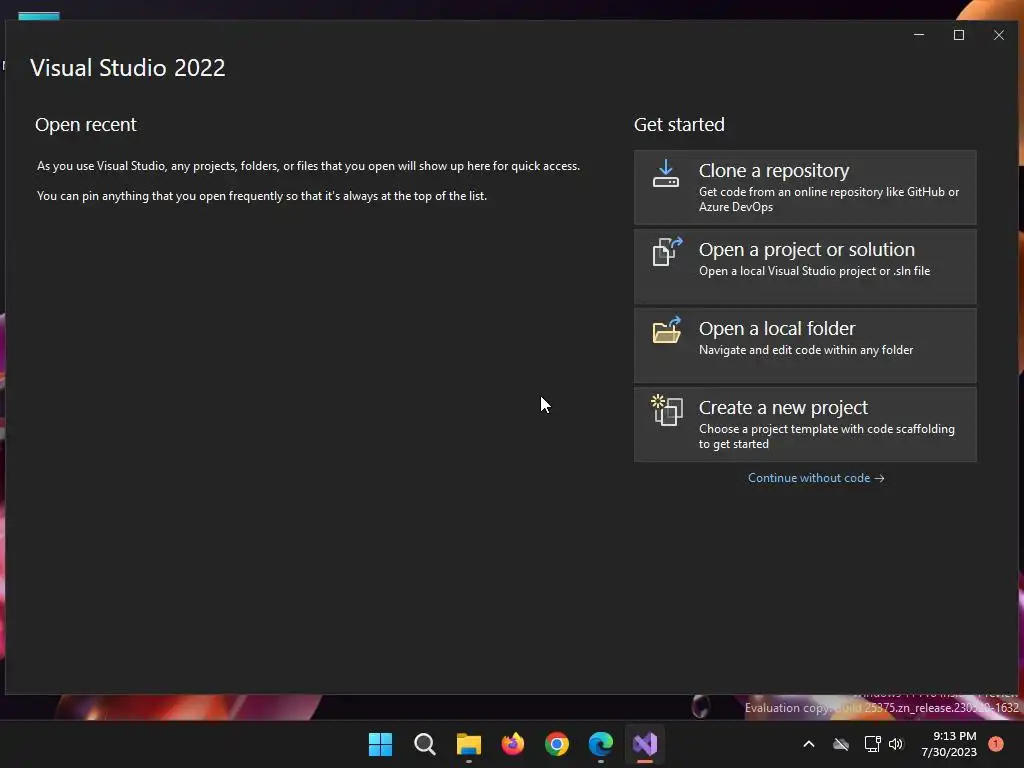This screenshot has width=1024, height=768.
Task: Launch File Explorer from the taskbar
Action: (x=468, y=744)
